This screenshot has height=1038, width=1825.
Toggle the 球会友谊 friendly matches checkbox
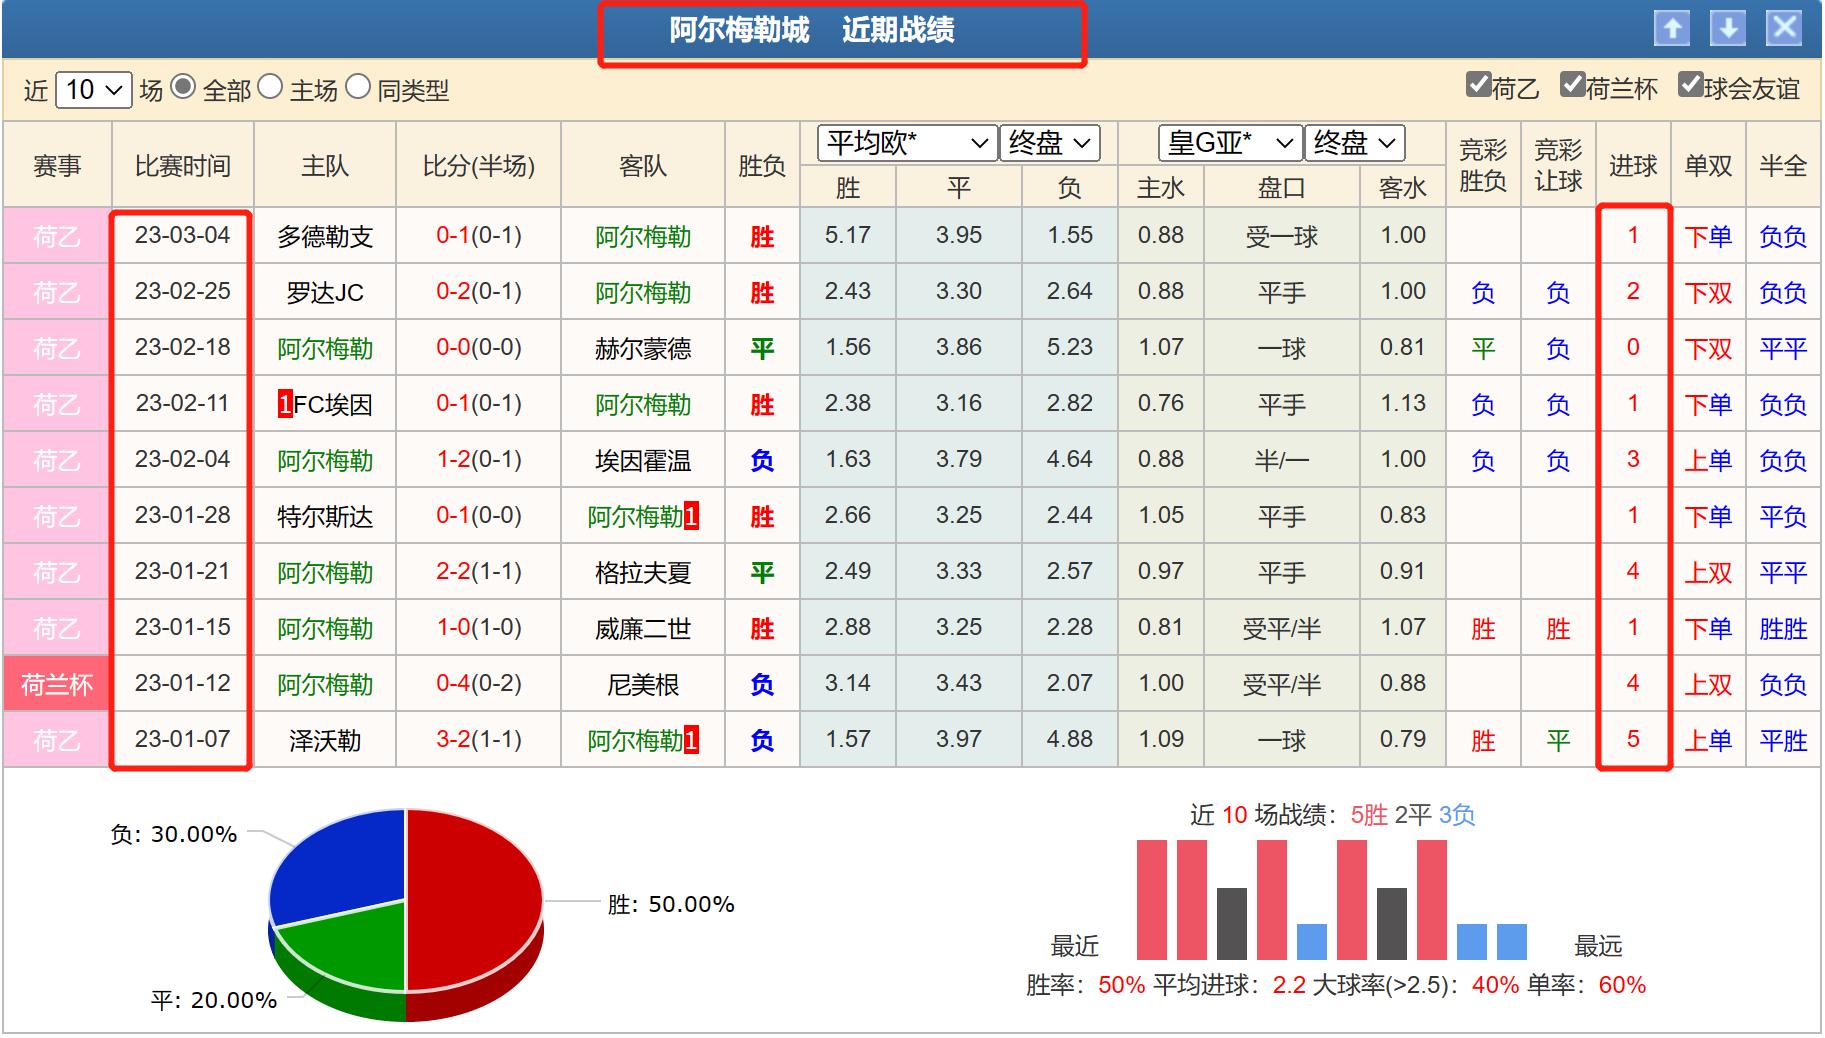click(1691, 88)
